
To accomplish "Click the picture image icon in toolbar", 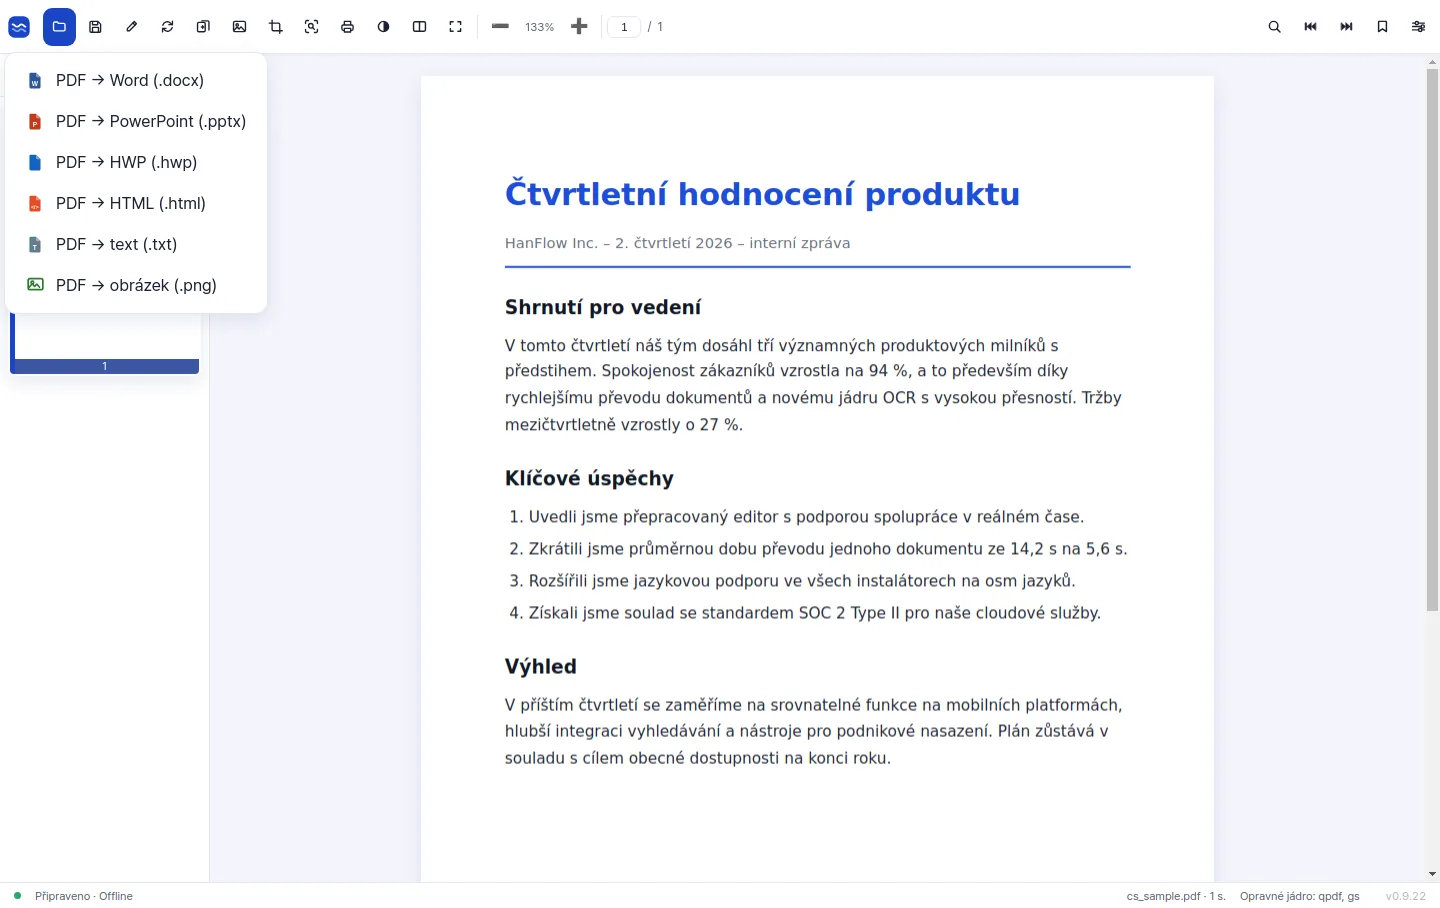I will coord(239,27).
